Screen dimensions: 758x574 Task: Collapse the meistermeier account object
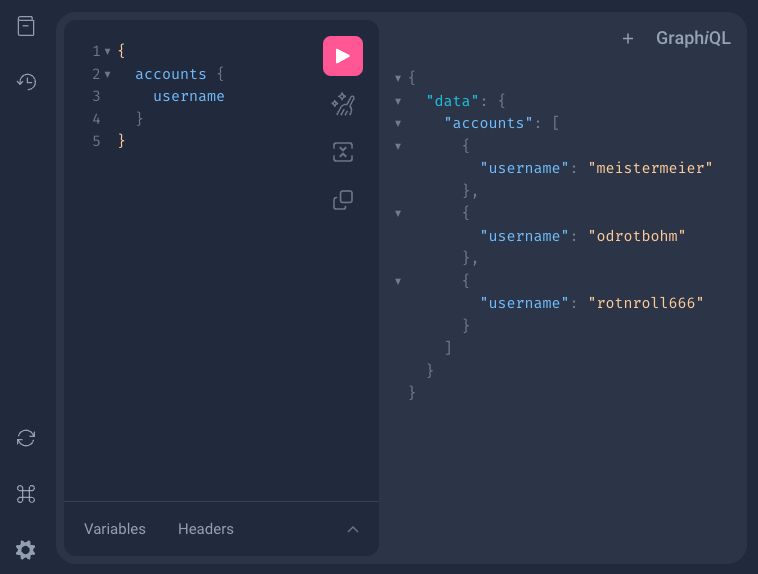click(398, 146)
